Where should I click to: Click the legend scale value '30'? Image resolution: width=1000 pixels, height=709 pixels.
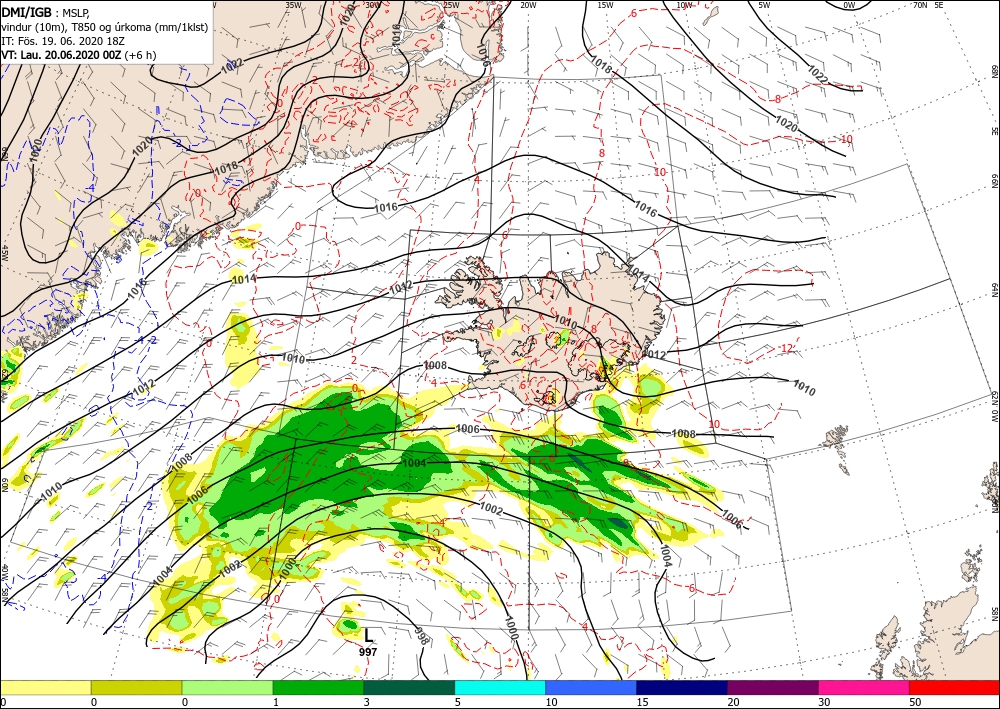coord(823,702)
